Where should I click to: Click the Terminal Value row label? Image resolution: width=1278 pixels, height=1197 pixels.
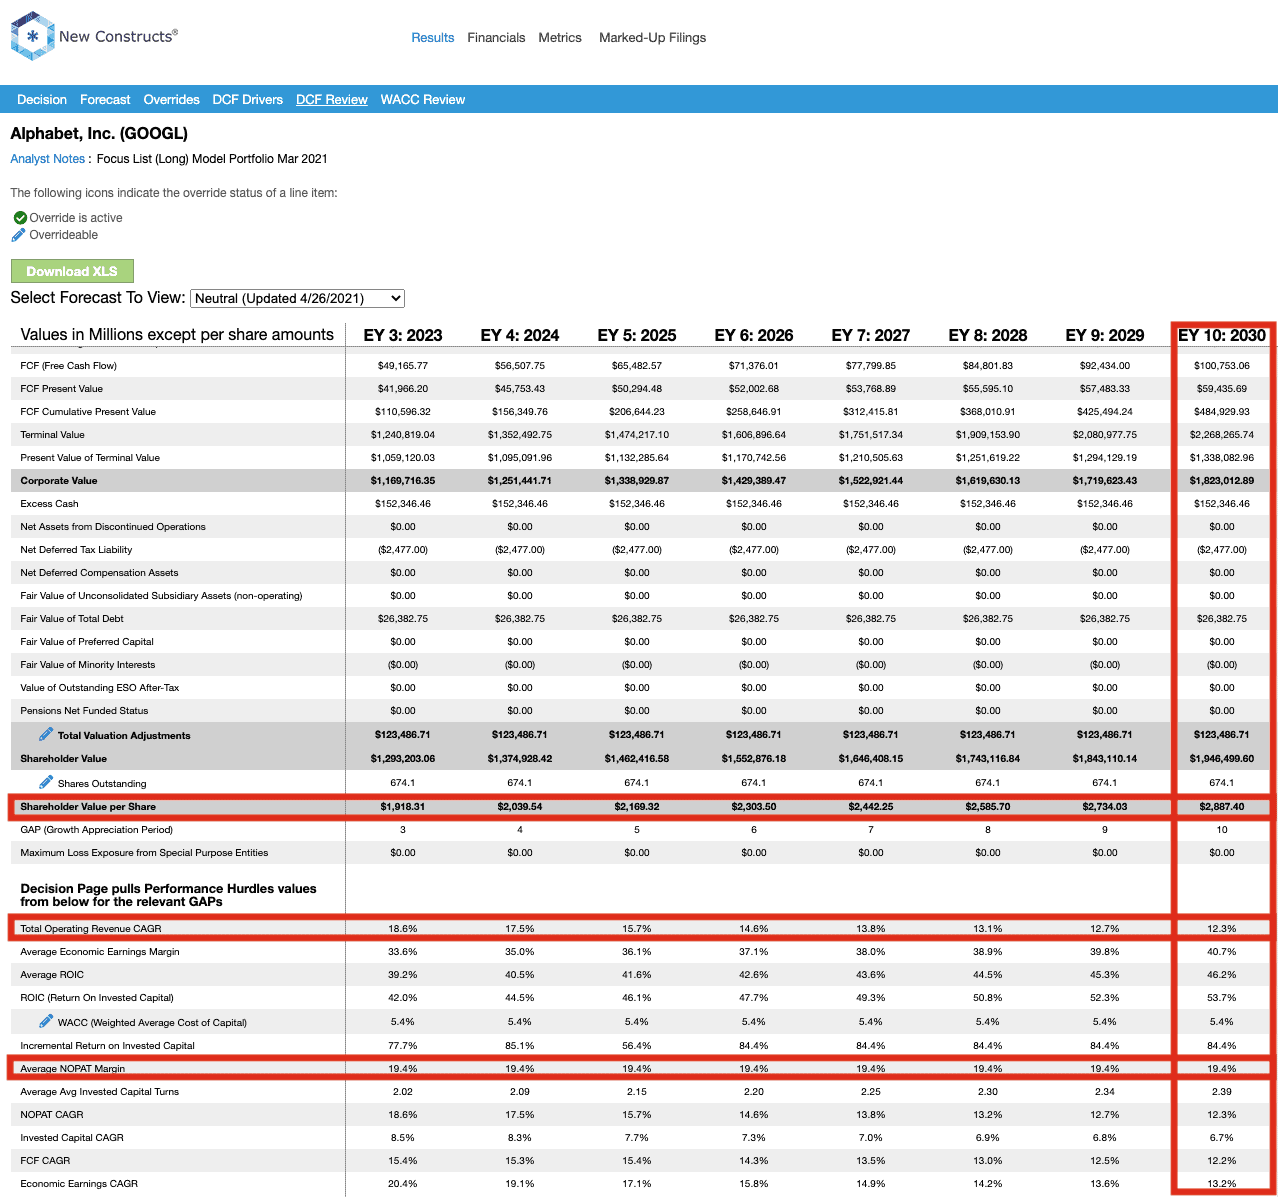53,435
